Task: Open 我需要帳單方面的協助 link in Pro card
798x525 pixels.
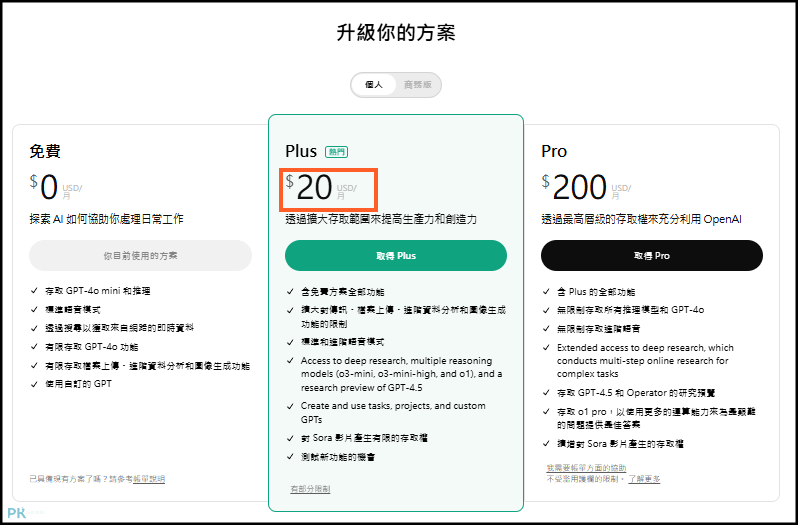Action: tap(586, 468)
